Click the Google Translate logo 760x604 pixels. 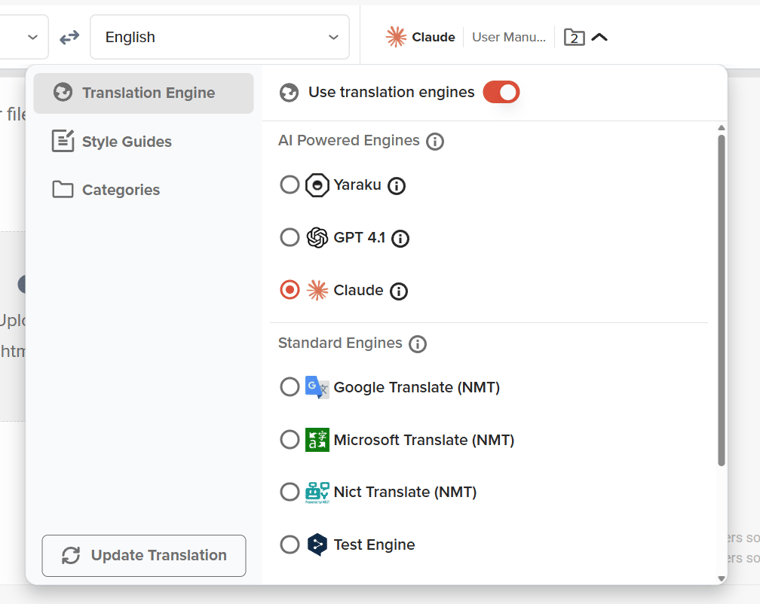pyautogui.click(x=317, y=387)
